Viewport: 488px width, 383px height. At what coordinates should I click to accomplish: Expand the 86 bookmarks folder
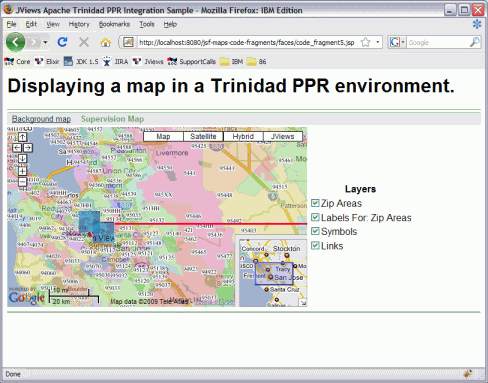(x=256, y=62)
